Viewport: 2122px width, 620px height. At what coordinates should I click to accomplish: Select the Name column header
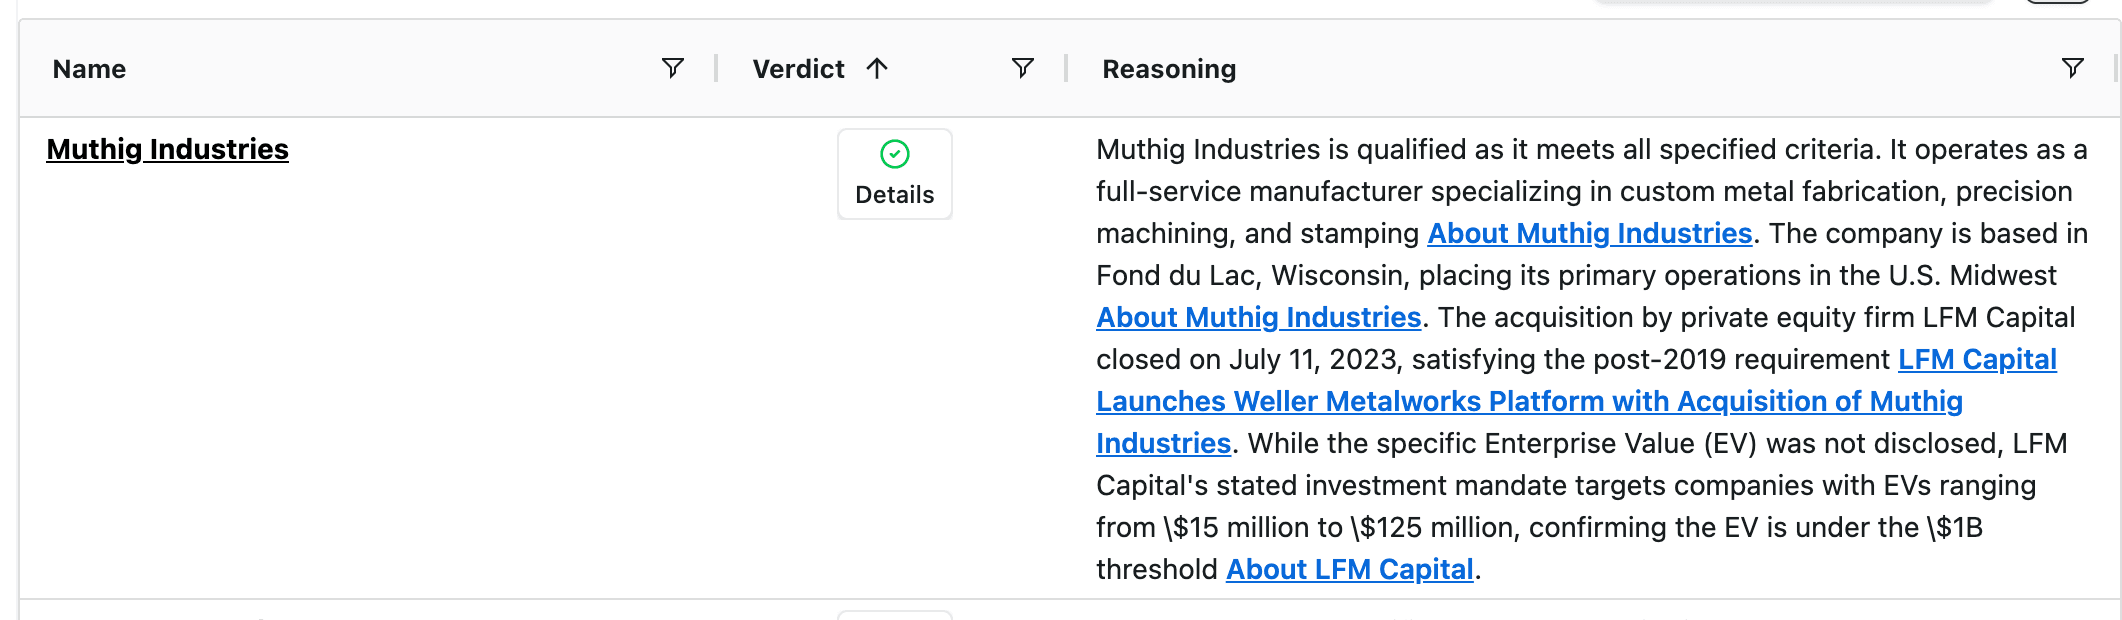[x=88, y=68]
